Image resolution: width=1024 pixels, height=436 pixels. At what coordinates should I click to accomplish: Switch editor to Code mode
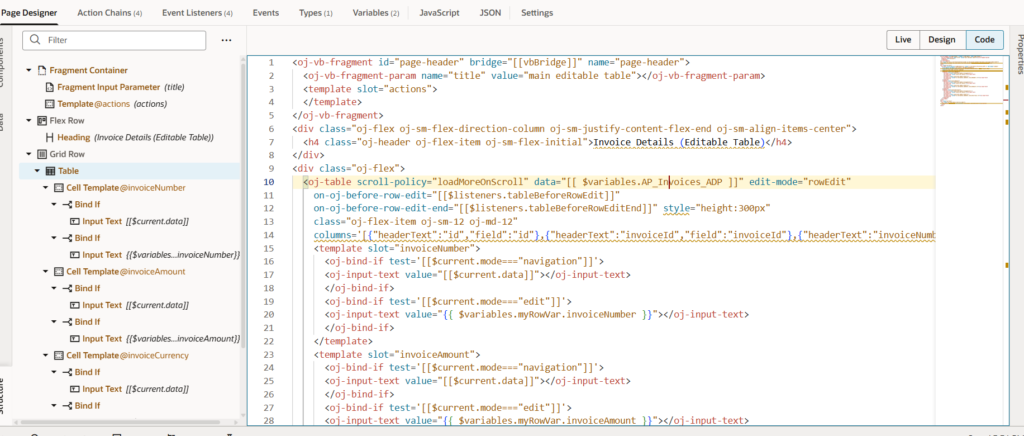pyautogui.click(x=984, y=40)
